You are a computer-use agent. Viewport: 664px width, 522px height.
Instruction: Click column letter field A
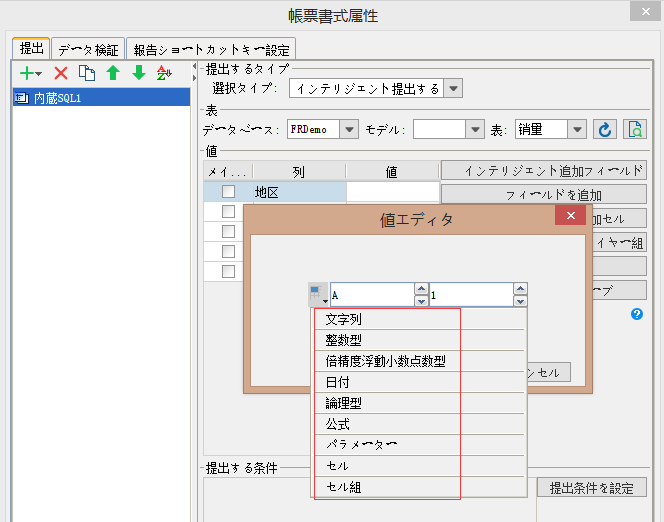tap(372, 295)
